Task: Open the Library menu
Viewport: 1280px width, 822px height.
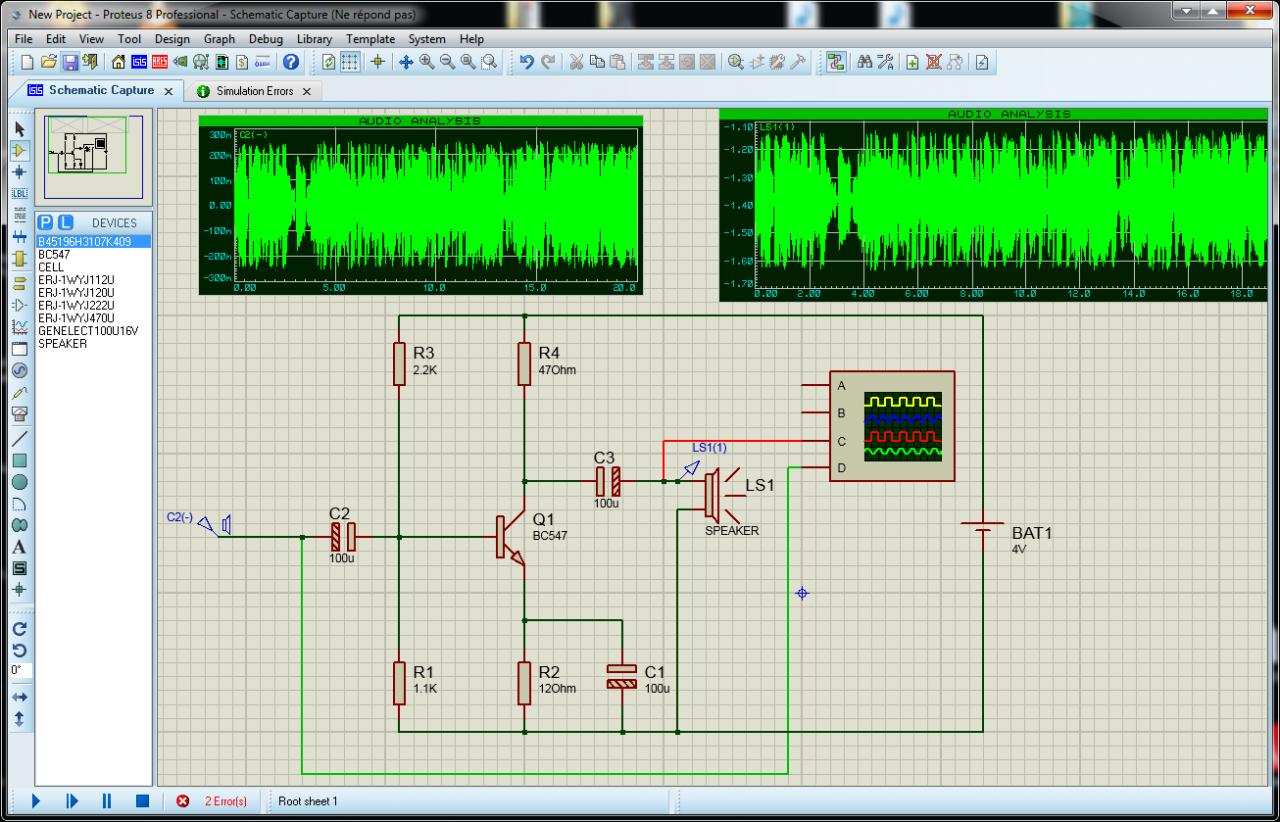Action: 314,39
